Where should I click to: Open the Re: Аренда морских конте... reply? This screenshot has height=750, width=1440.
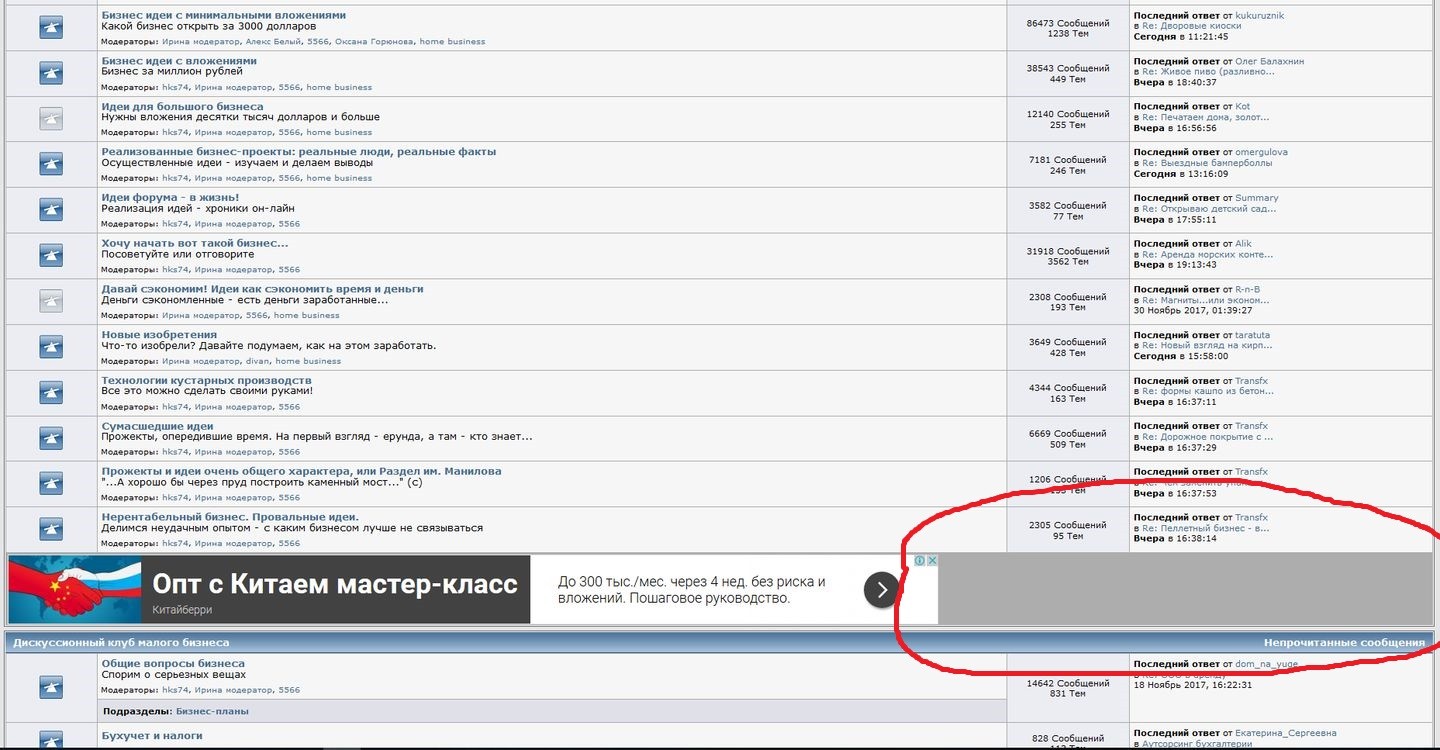click(1208, 255)
